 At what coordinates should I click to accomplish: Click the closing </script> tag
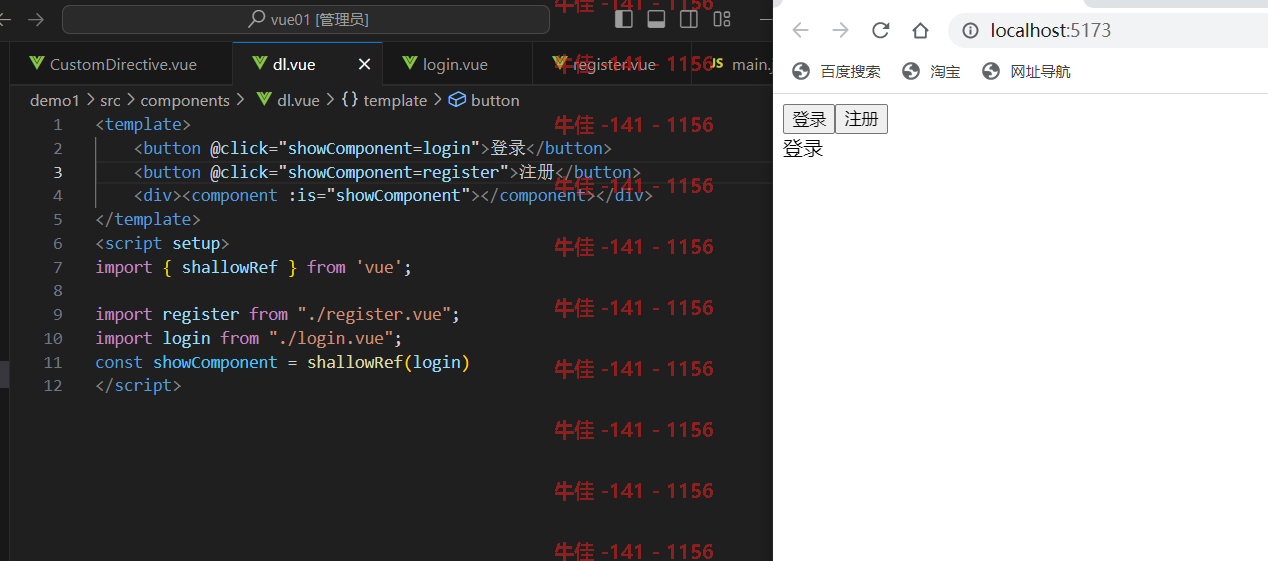139,385
